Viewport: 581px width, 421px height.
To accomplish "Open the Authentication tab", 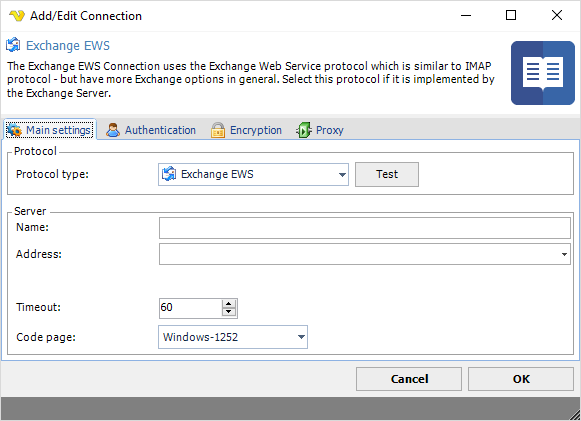I will [x=151, y=130].
